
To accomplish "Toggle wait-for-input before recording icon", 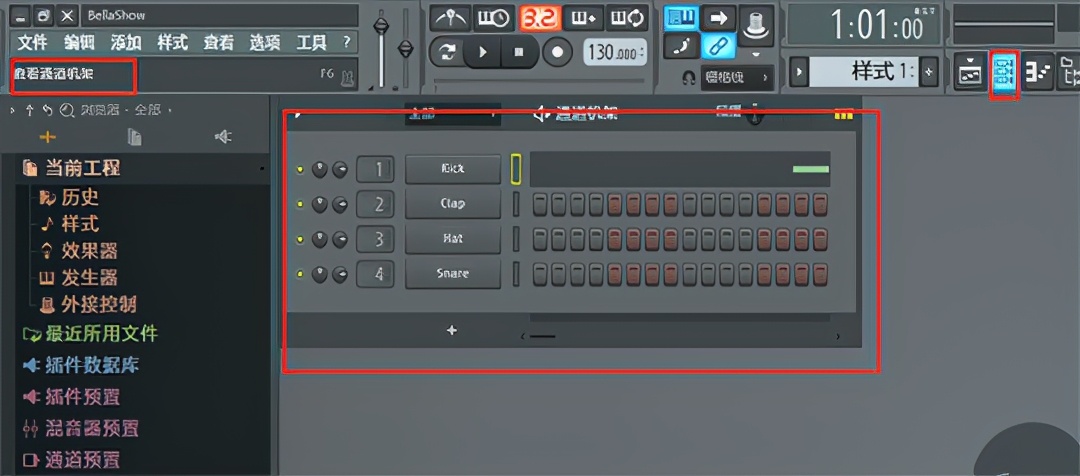I will (x=493, y=19).
